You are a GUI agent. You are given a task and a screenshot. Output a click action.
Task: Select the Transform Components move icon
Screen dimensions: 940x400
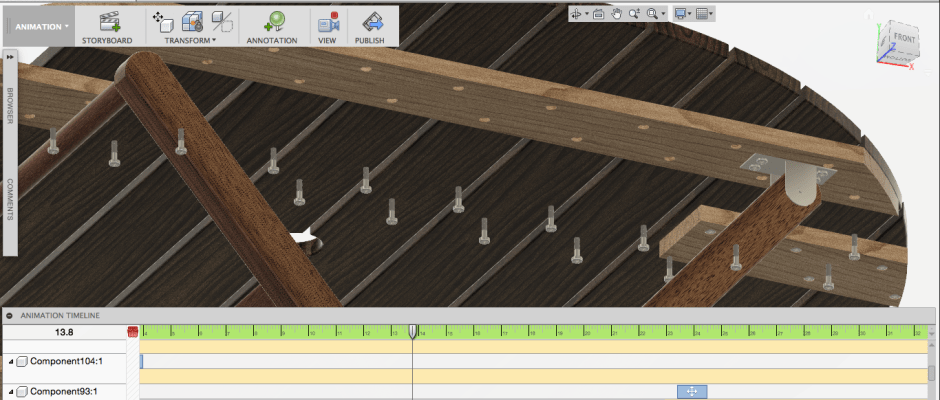click(163, 22)
